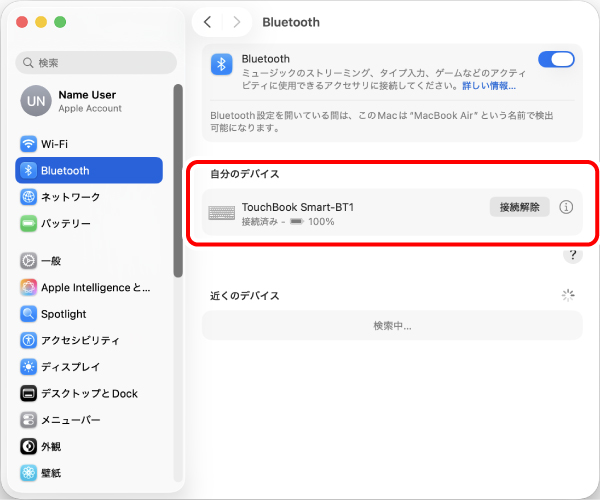This screenshot has width=600, height=500.
Task: Click the ディスプレイ sun icon
Action: [28, 367]
